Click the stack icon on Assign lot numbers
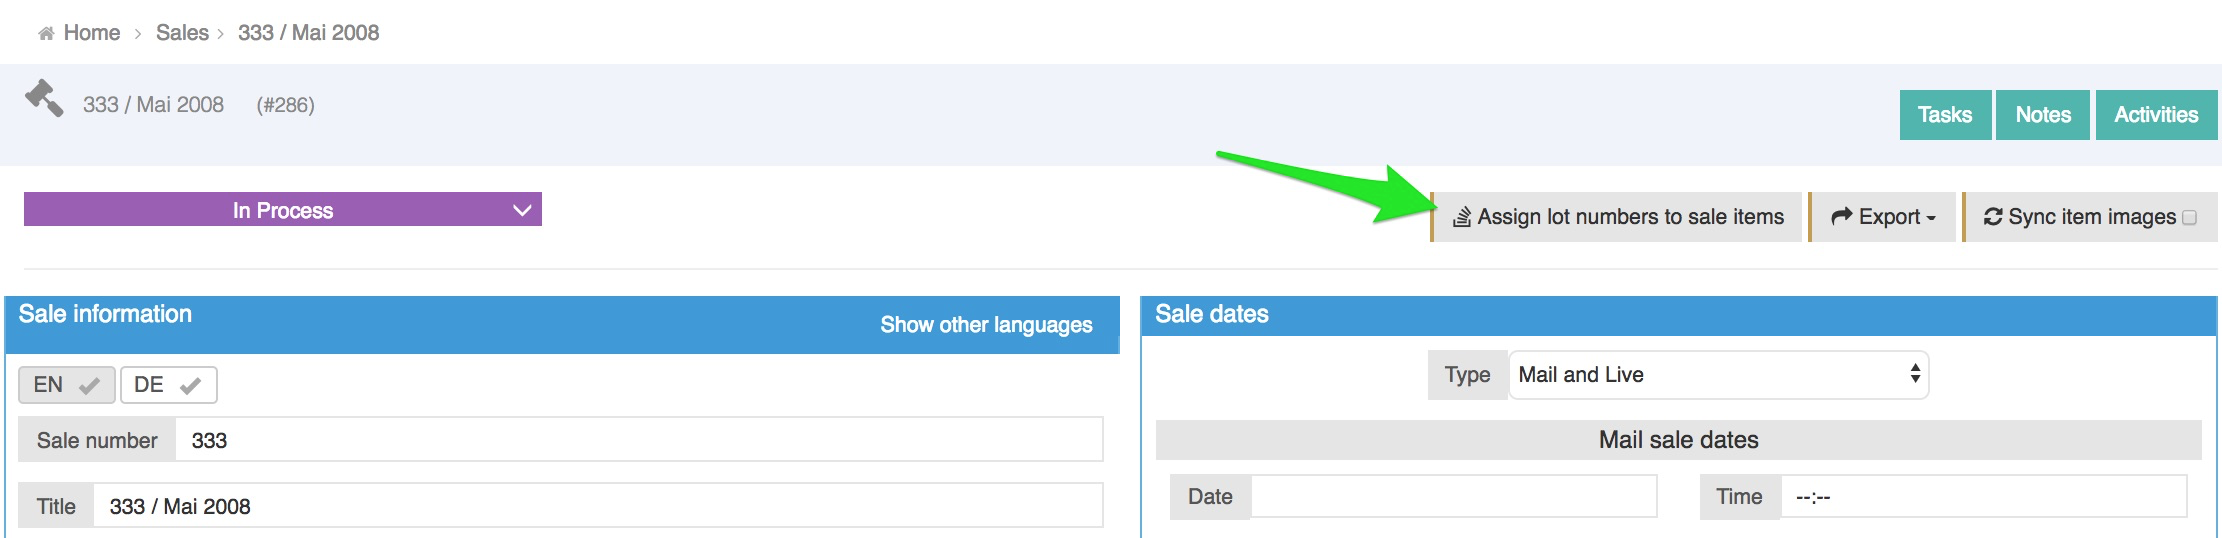Screen dimensions: 2222x538 1461,217
